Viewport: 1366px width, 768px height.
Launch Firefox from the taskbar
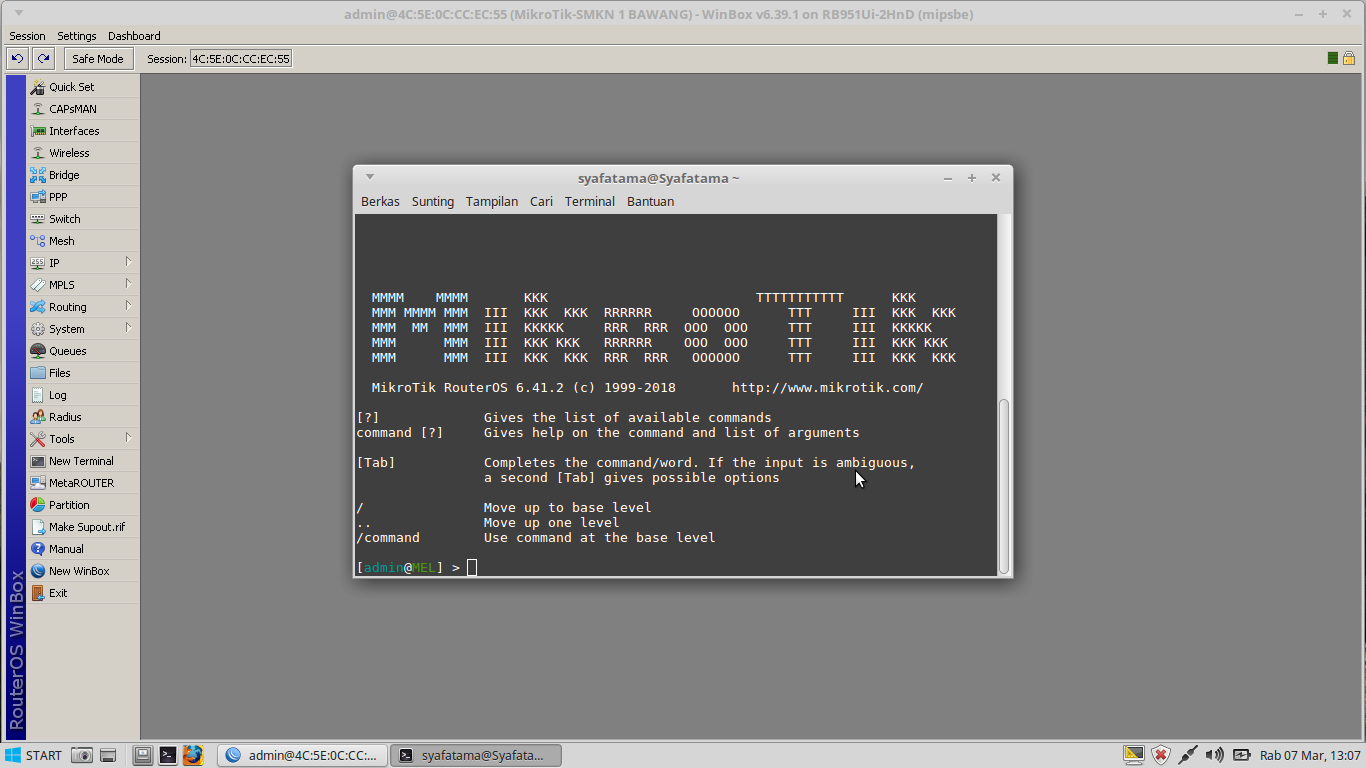point(193,755)
